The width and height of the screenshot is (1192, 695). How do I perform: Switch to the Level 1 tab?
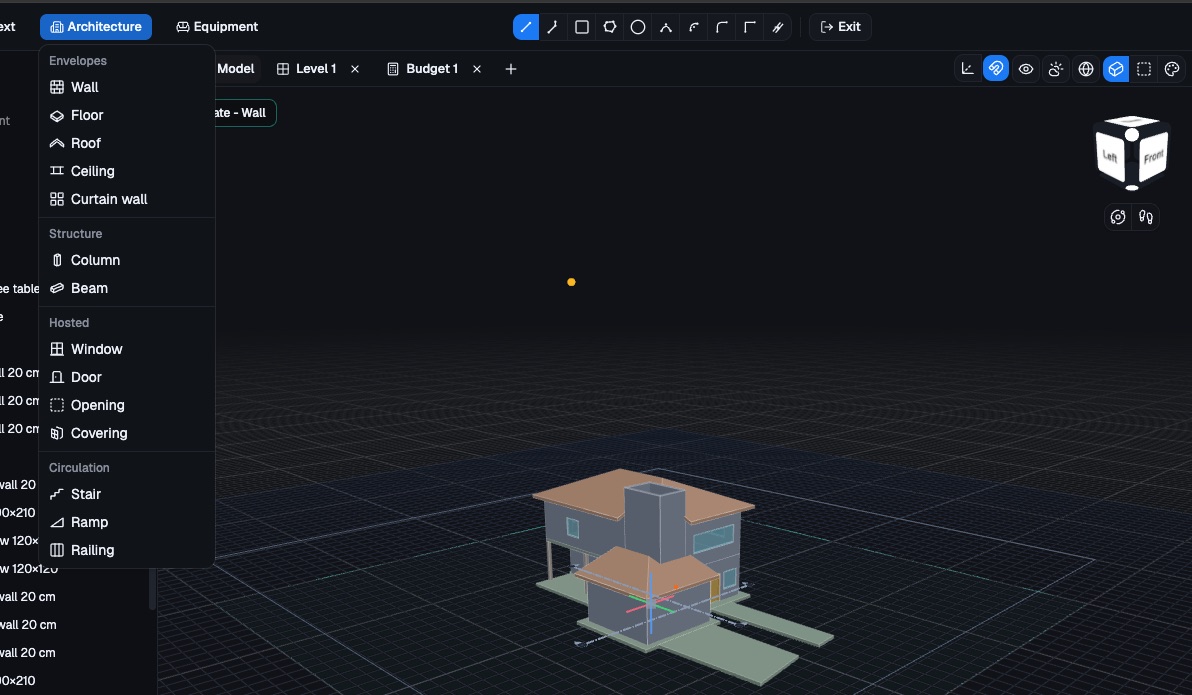pyautogui.click(x=307, y=69)
